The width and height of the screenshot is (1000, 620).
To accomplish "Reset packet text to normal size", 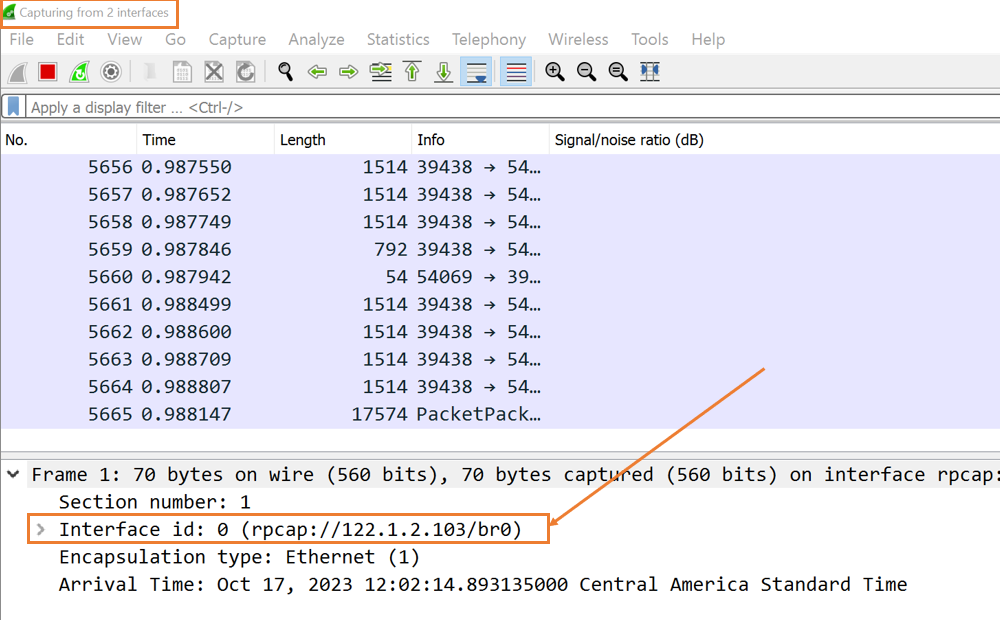I will [x=618, y=72].
